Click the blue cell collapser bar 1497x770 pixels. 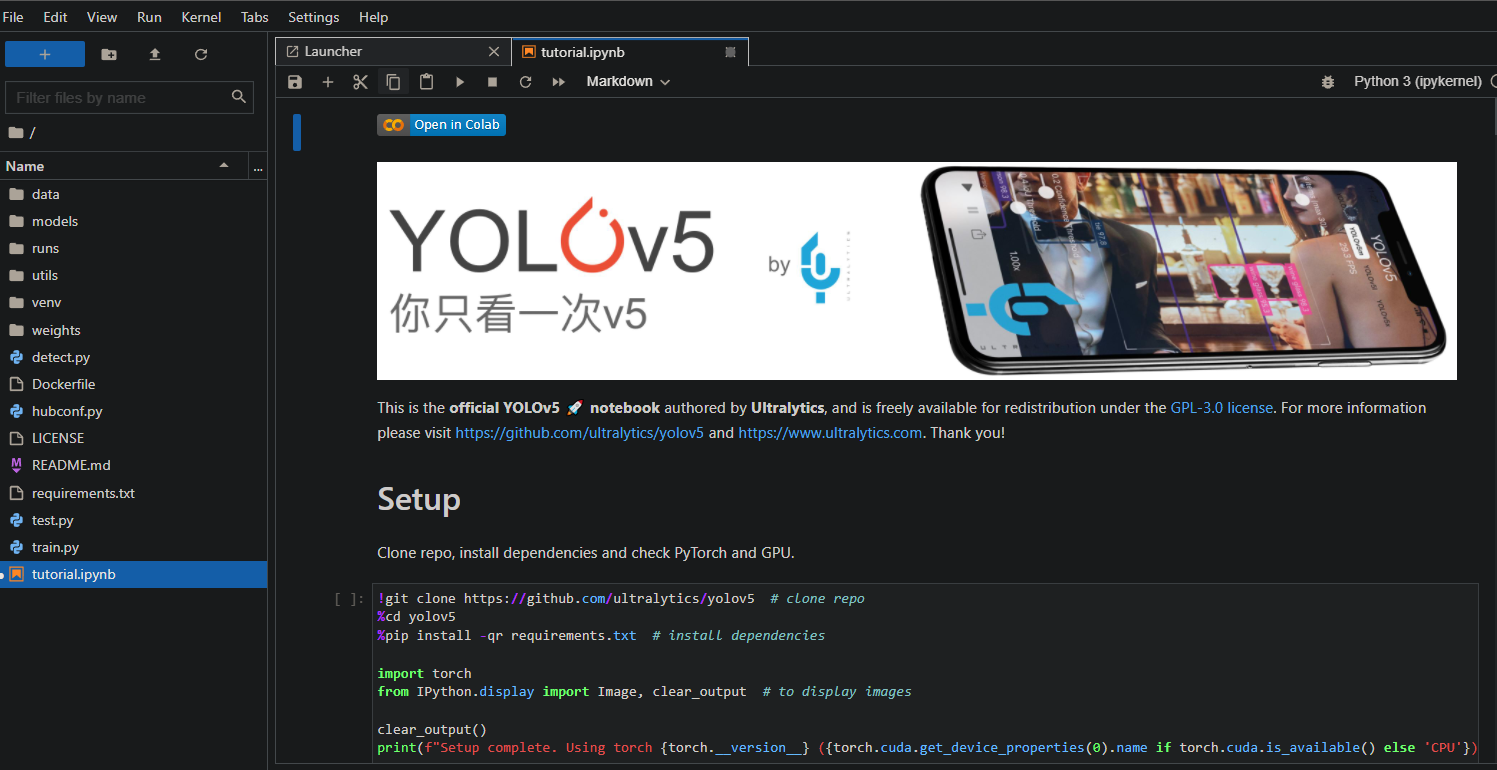[x=296, y=133]
